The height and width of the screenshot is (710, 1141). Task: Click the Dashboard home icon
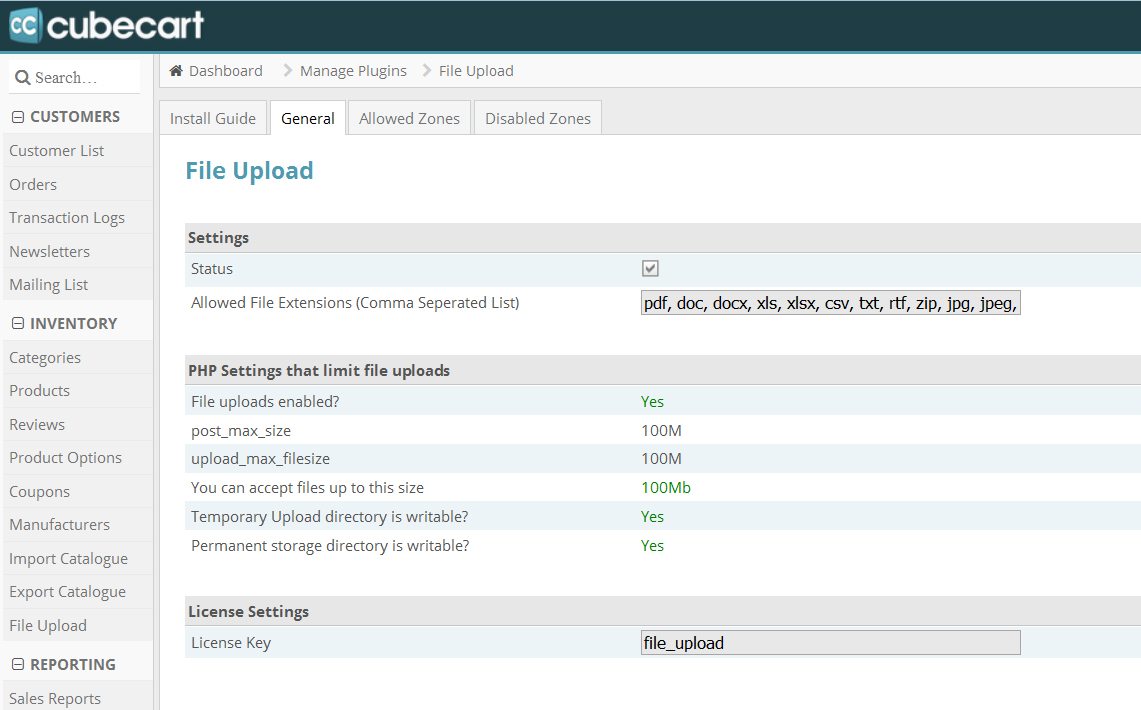click(176, 71)
